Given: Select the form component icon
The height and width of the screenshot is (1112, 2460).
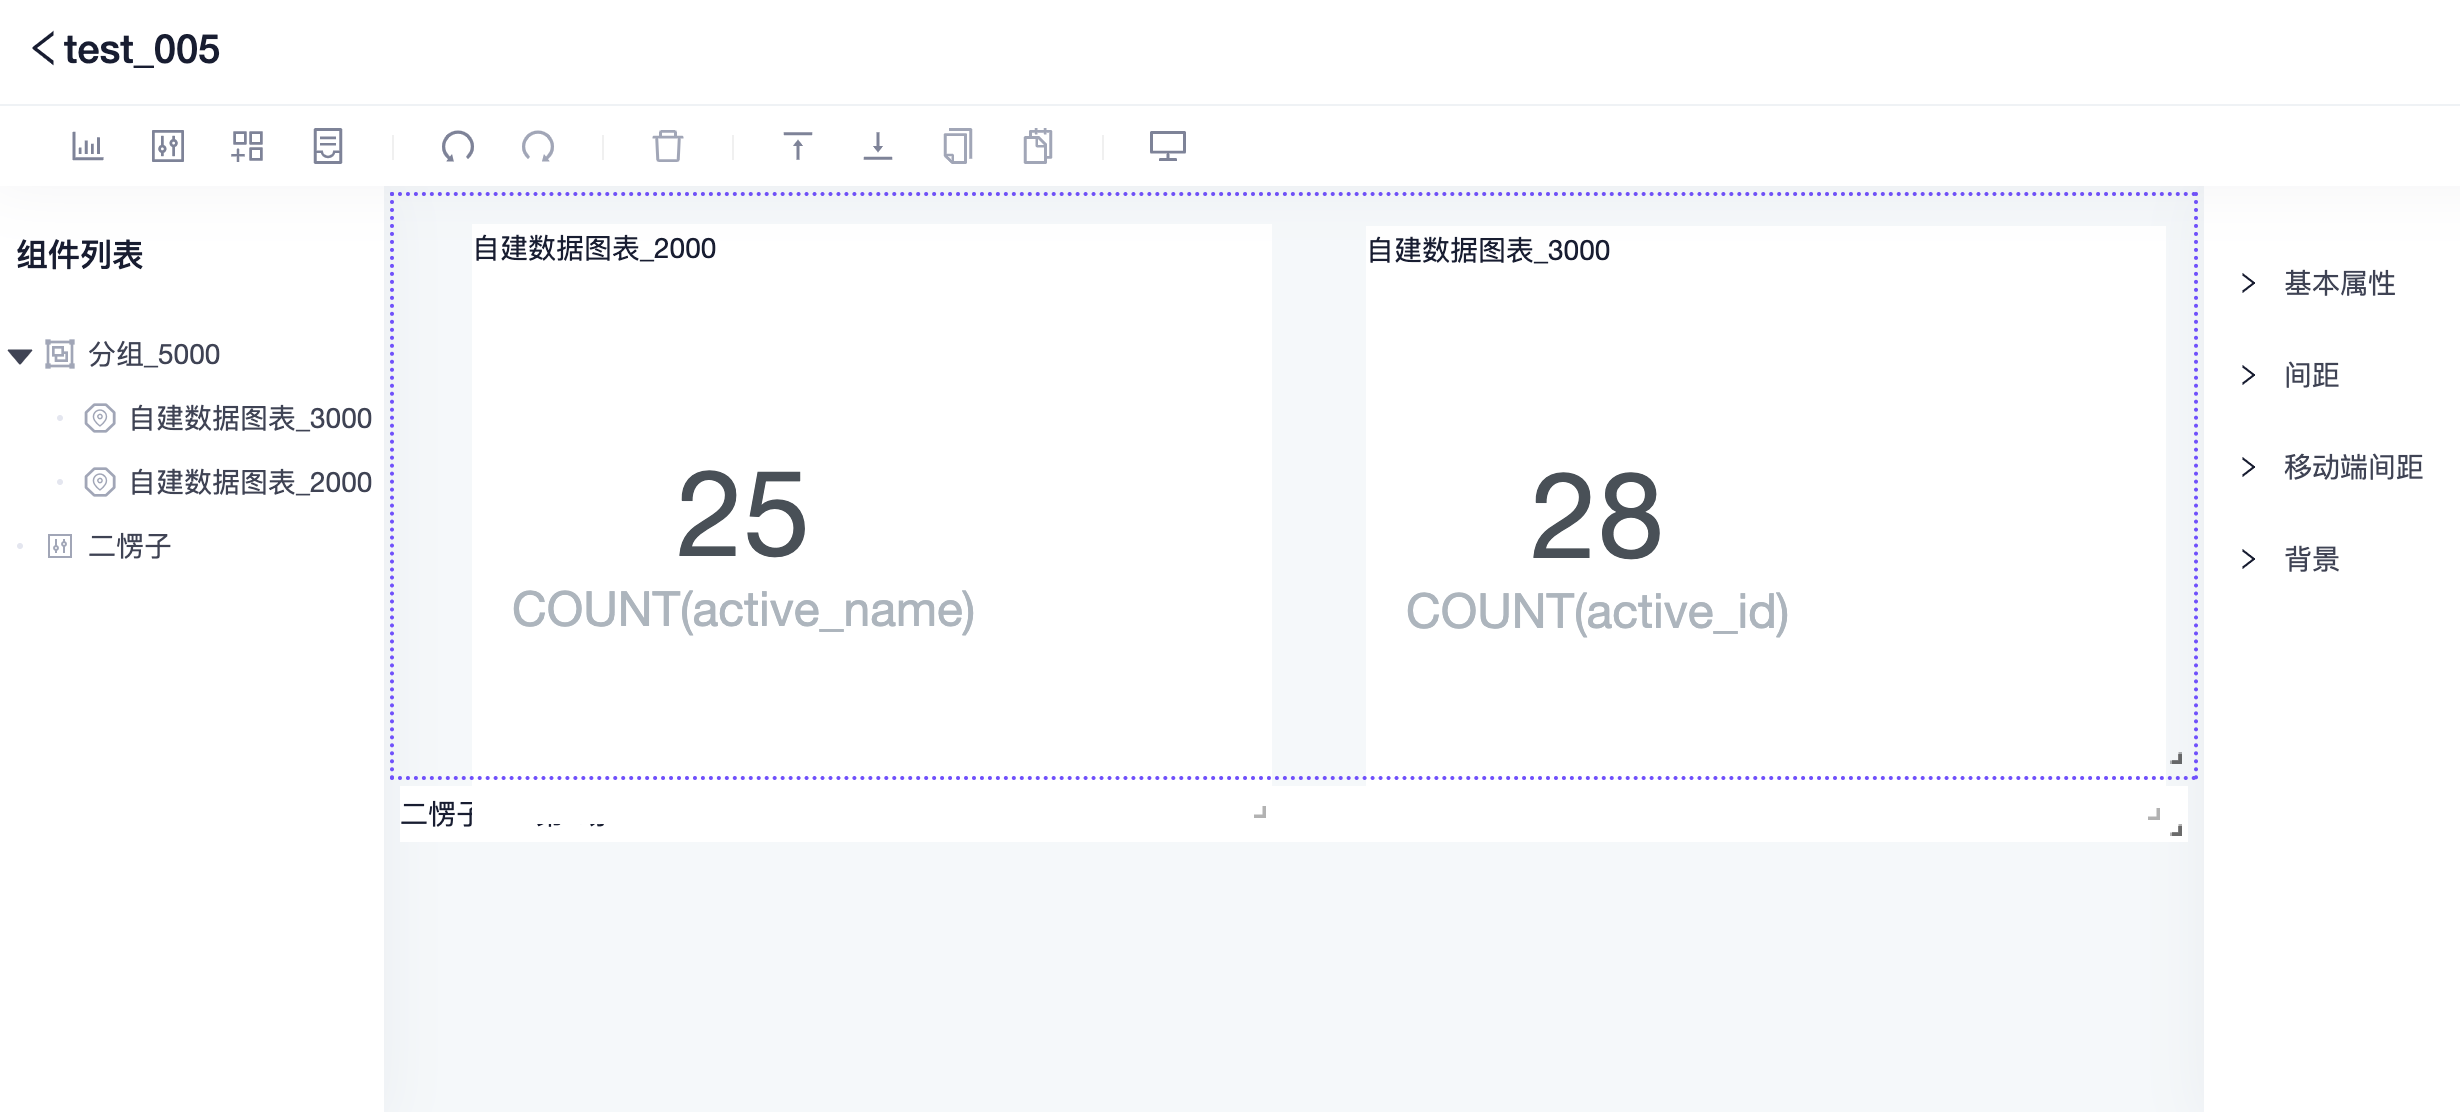Looking at the screenshot, I should (327, 146).
